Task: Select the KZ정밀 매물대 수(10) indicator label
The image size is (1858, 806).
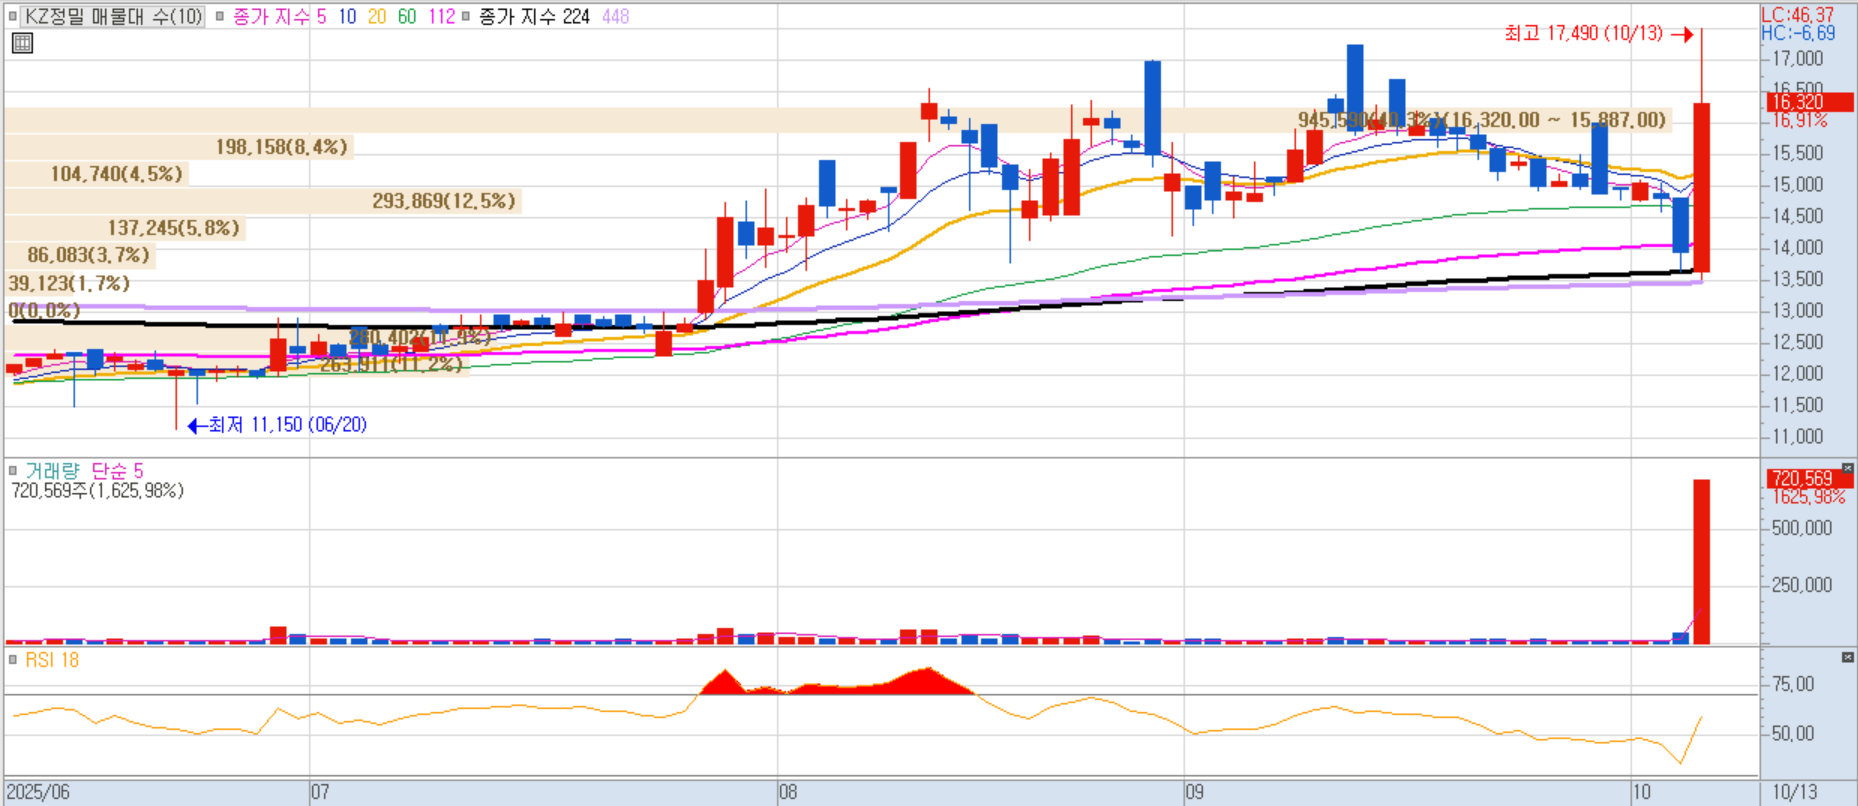Action: pyautogui.click(x=113, y=16)
